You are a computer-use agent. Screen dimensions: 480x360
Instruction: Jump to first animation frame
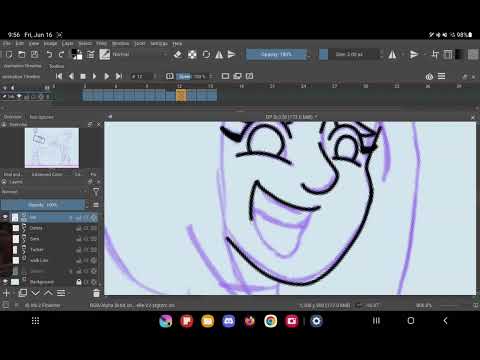(x=59, y=76)
